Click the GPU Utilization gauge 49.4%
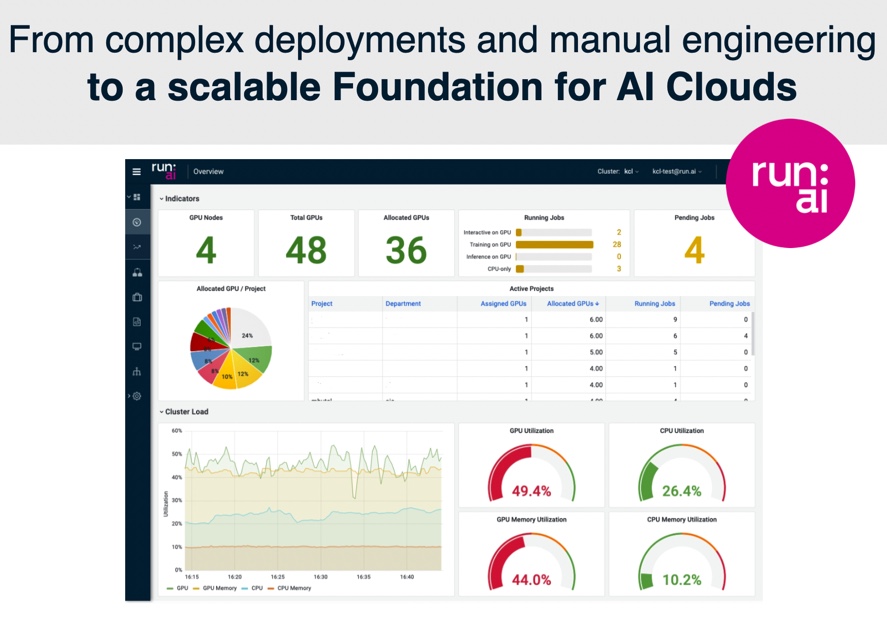 (x=531, y=473)
